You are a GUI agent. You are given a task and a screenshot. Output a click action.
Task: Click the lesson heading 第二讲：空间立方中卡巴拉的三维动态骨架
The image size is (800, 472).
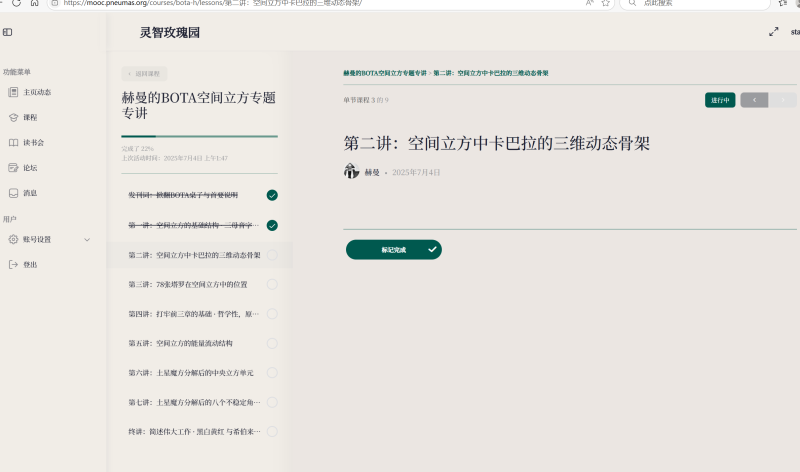496,143
